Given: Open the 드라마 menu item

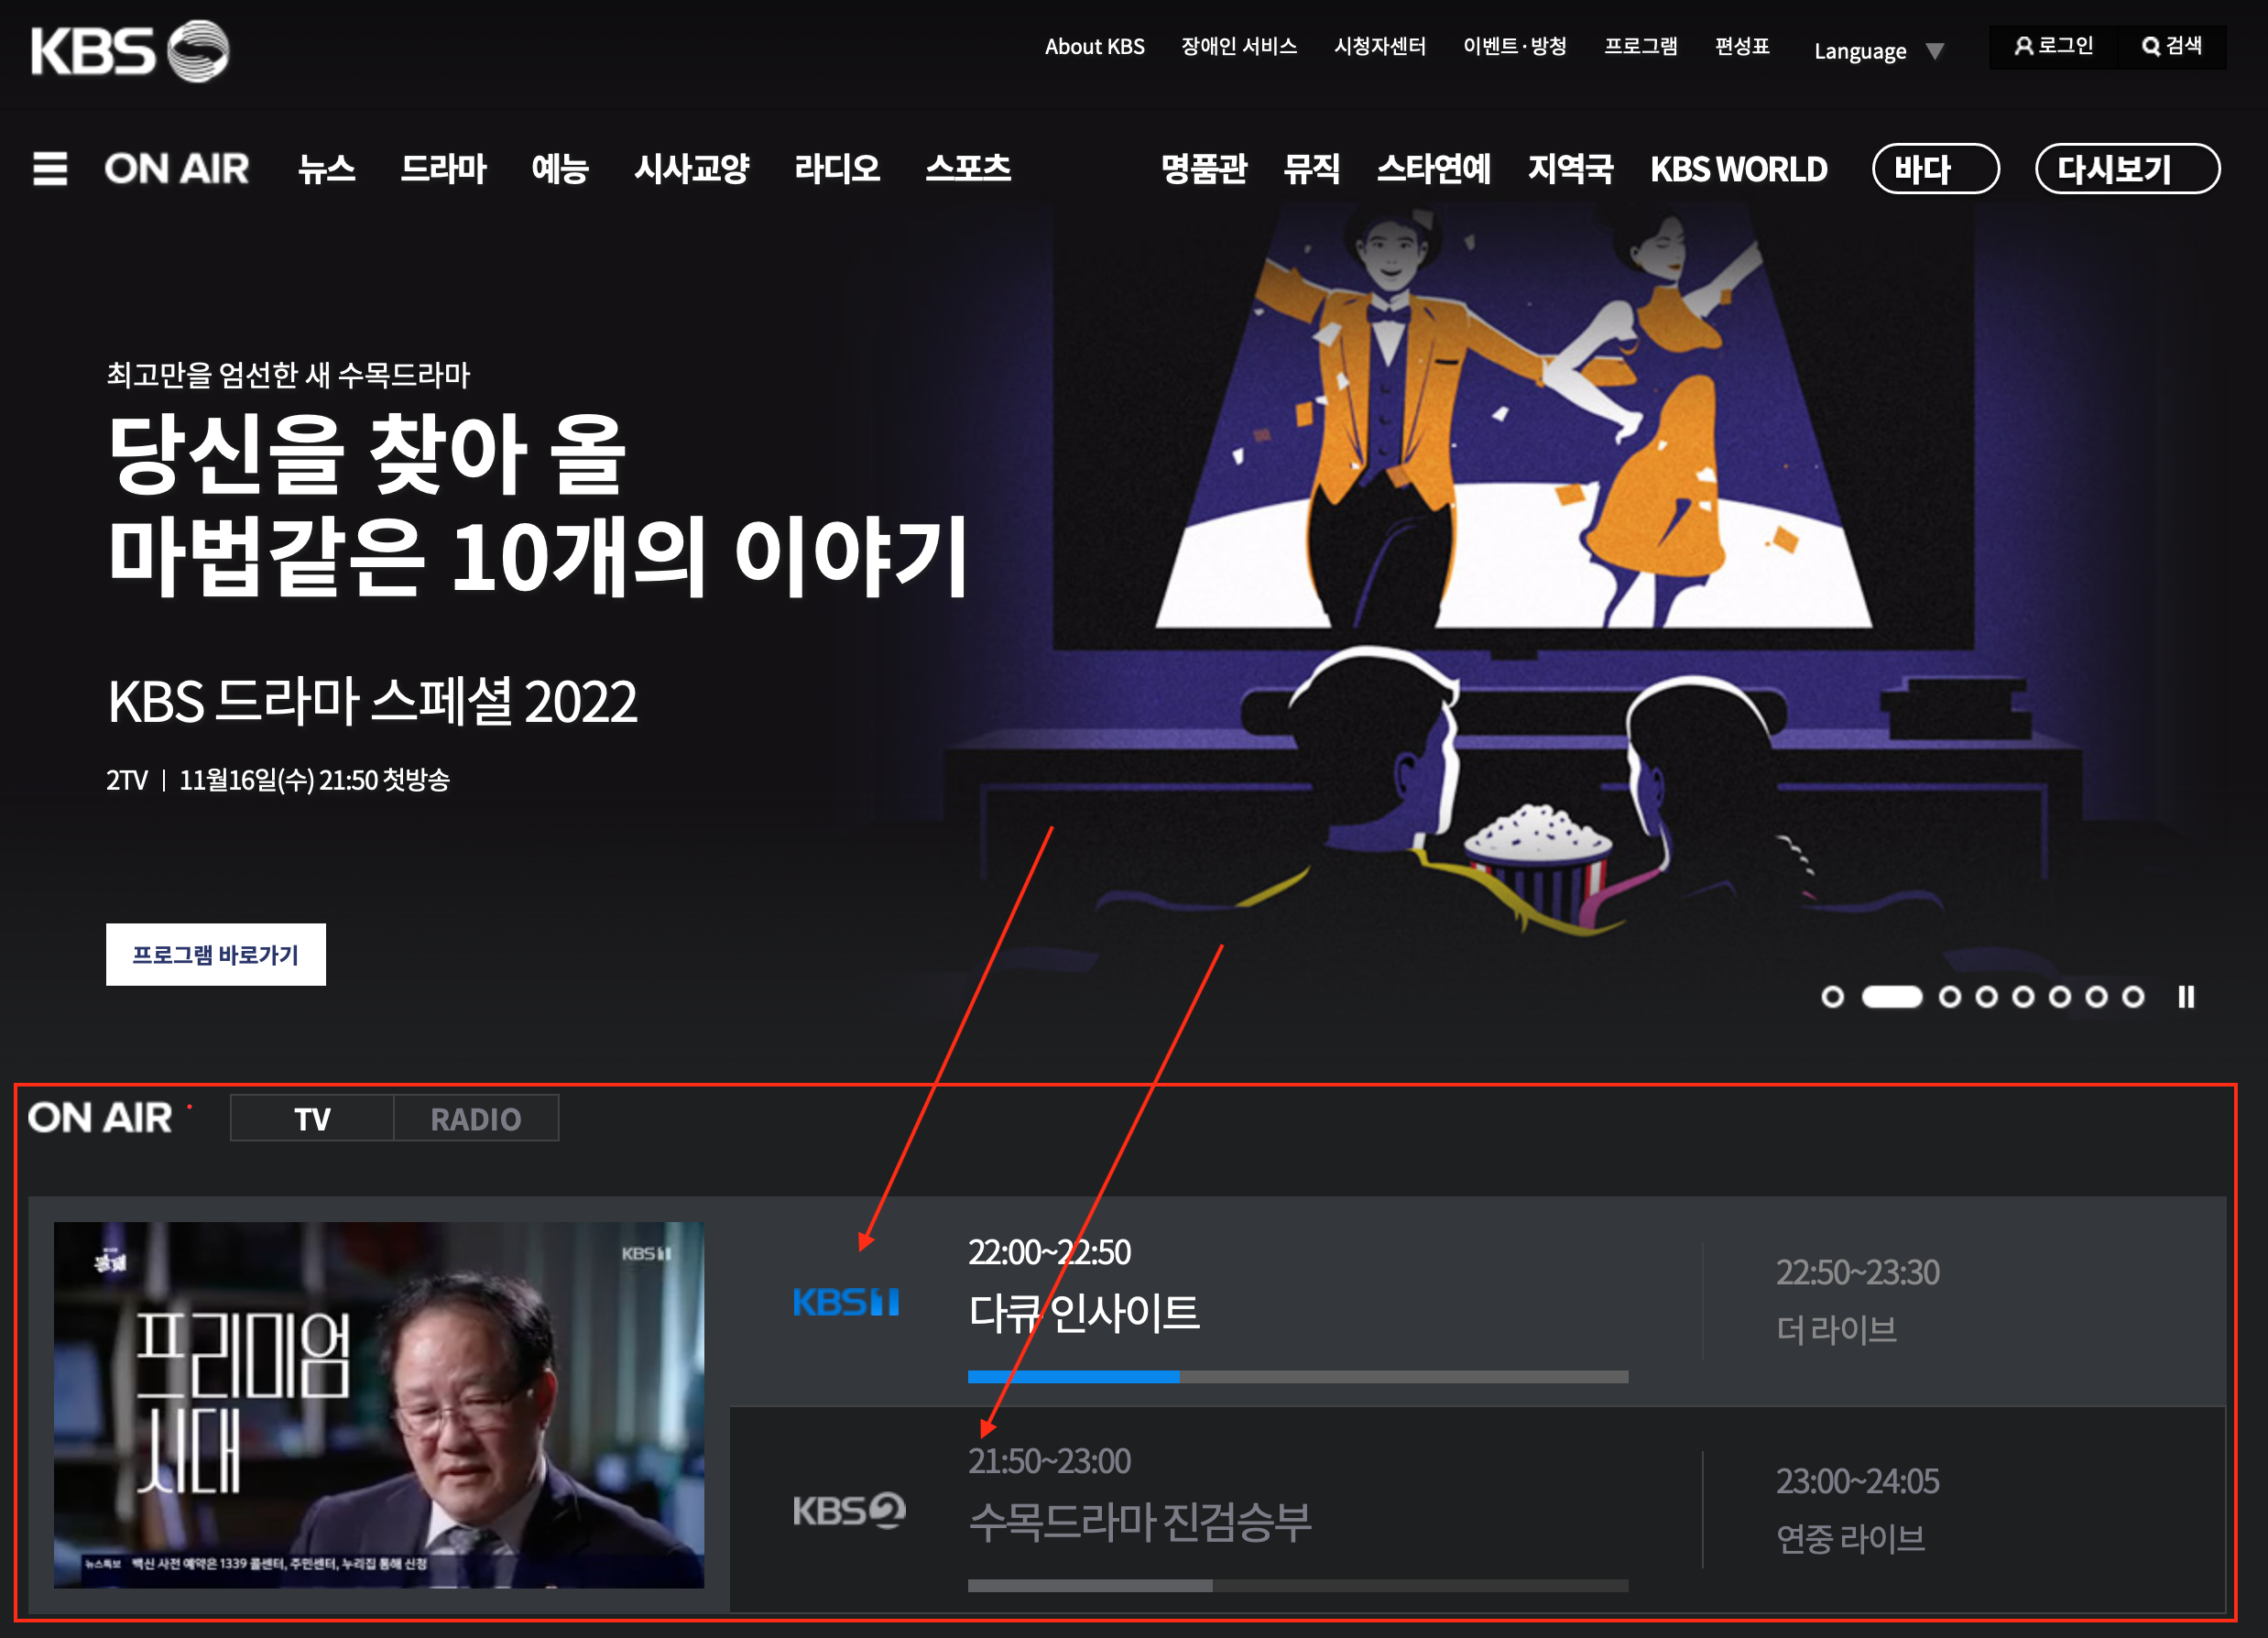Looking at the screenshot, I should click(x=443, y=168).
